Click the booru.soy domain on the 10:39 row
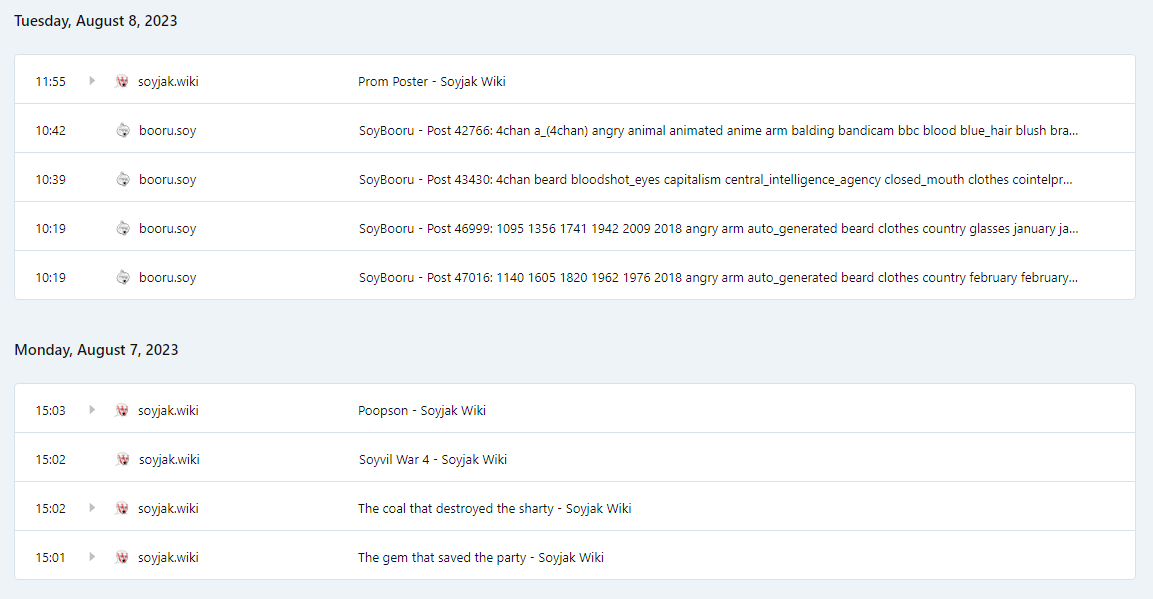This screenshot has height=599, width=1153. (x=167, y=179)
